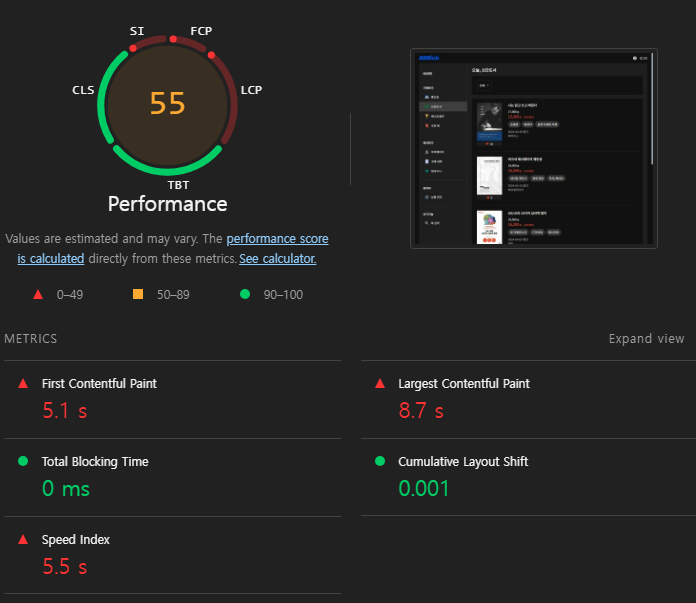The image size is (696, 603).
Task: Click the red triangle beside First Contentful Paint
Action: coord(23,384)
